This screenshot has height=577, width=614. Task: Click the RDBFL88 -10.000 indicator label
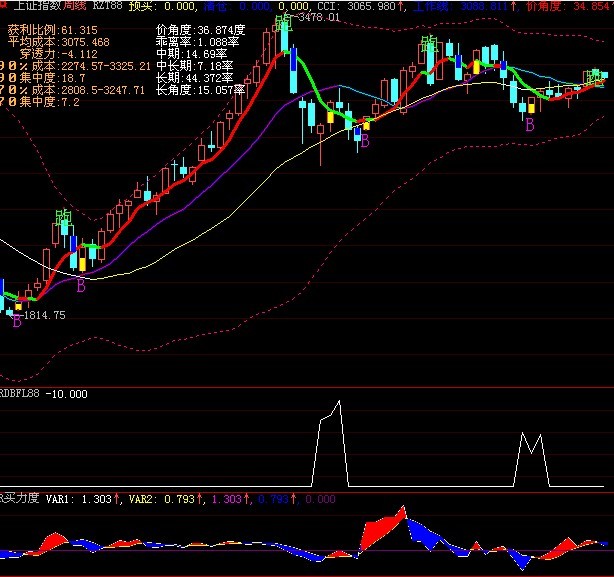click(x=43, y=393)
